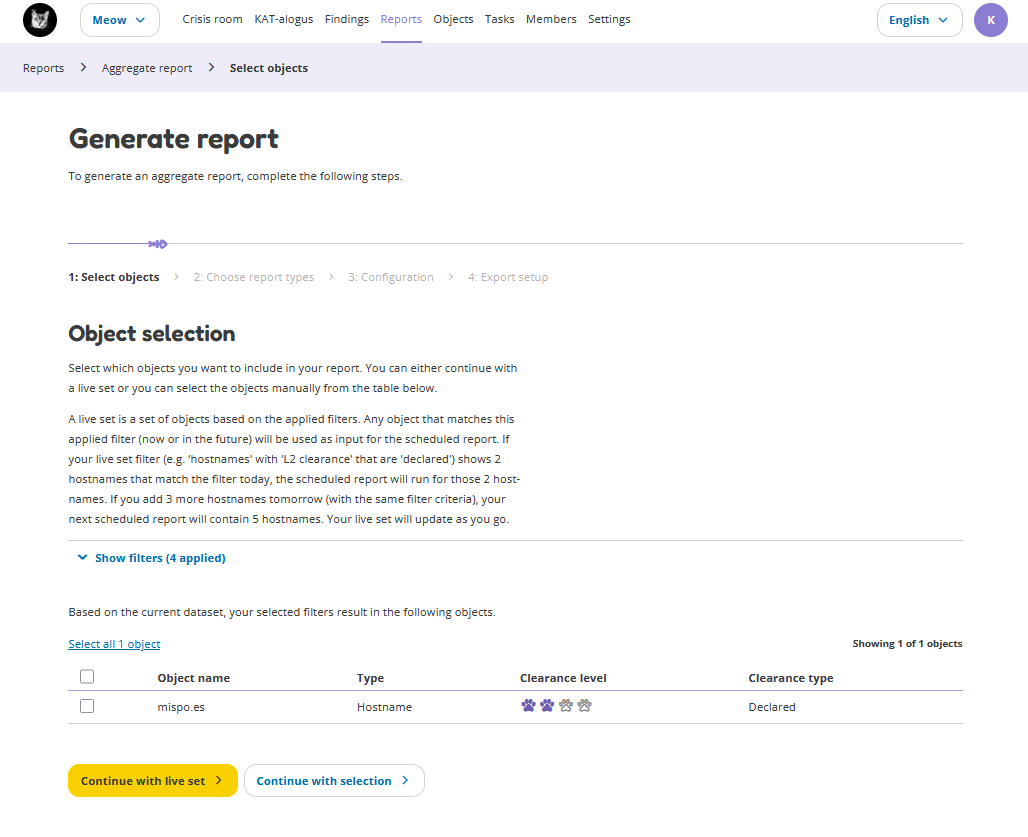The height and width of the screenshot is (837, 1028).
Task: Open the Reports nav tab
Action: point(401,19)
